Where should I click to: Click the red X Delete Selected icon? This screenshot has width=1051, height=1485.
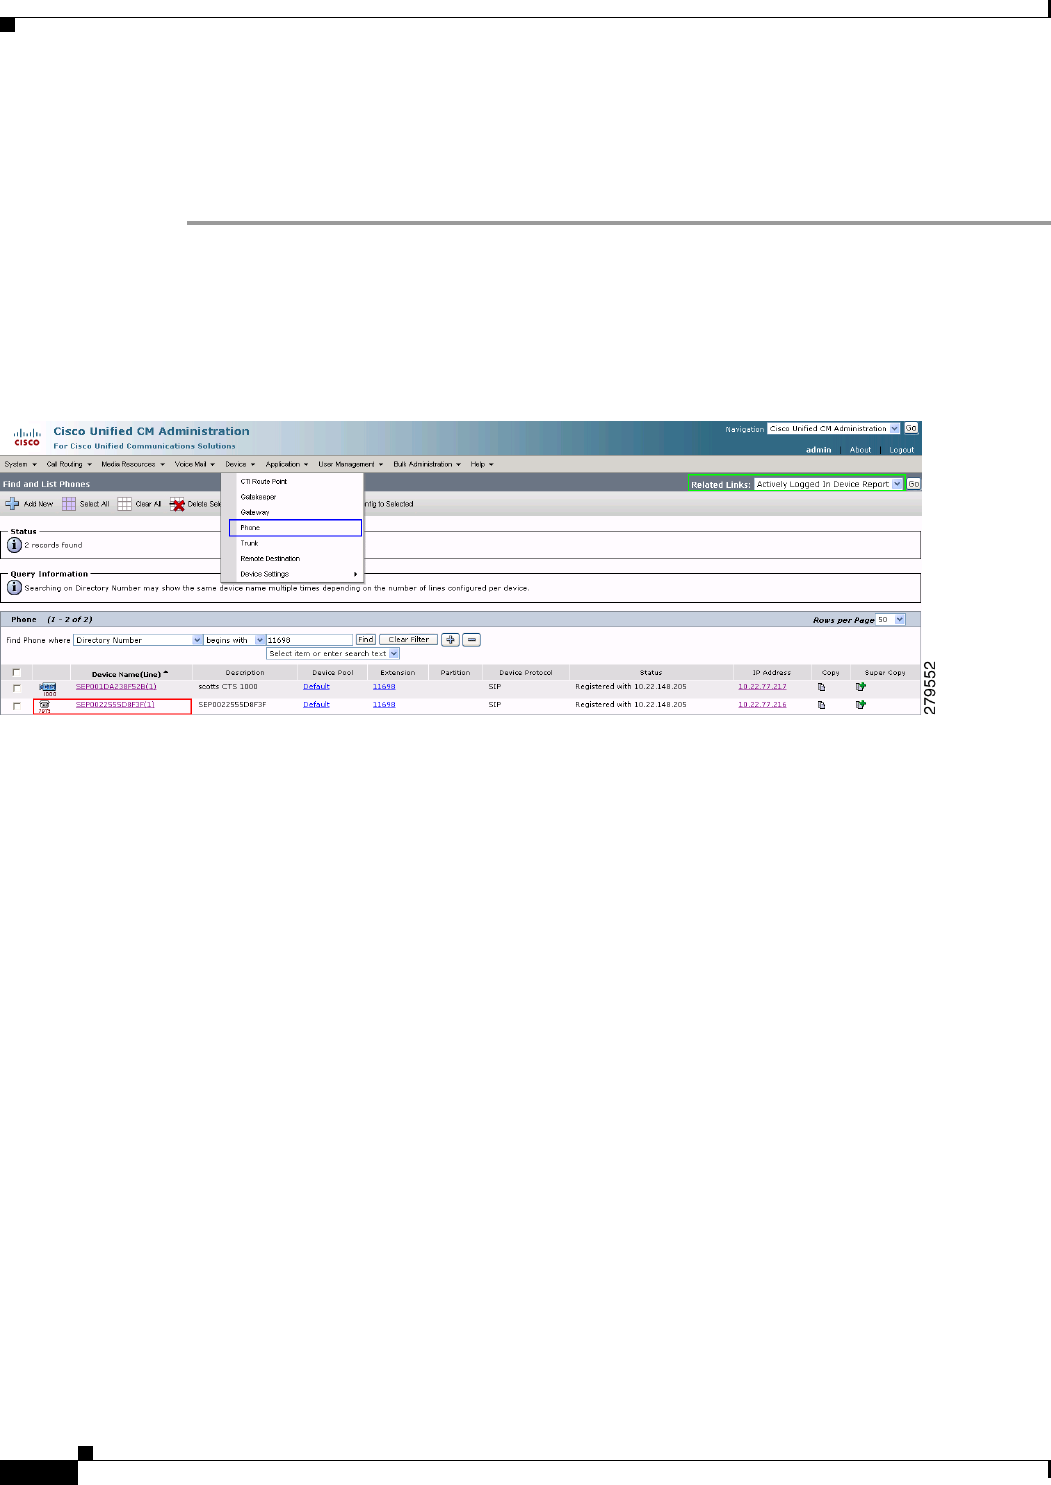tap(177, 504)
